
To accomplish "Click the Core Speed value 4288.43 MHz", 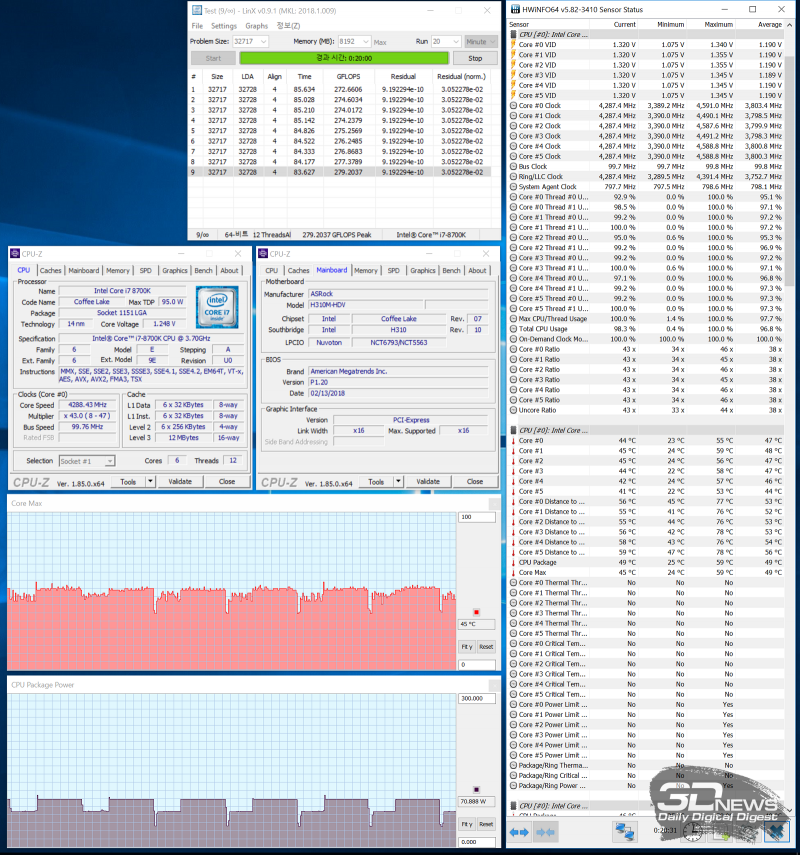I will click(87, 405).
